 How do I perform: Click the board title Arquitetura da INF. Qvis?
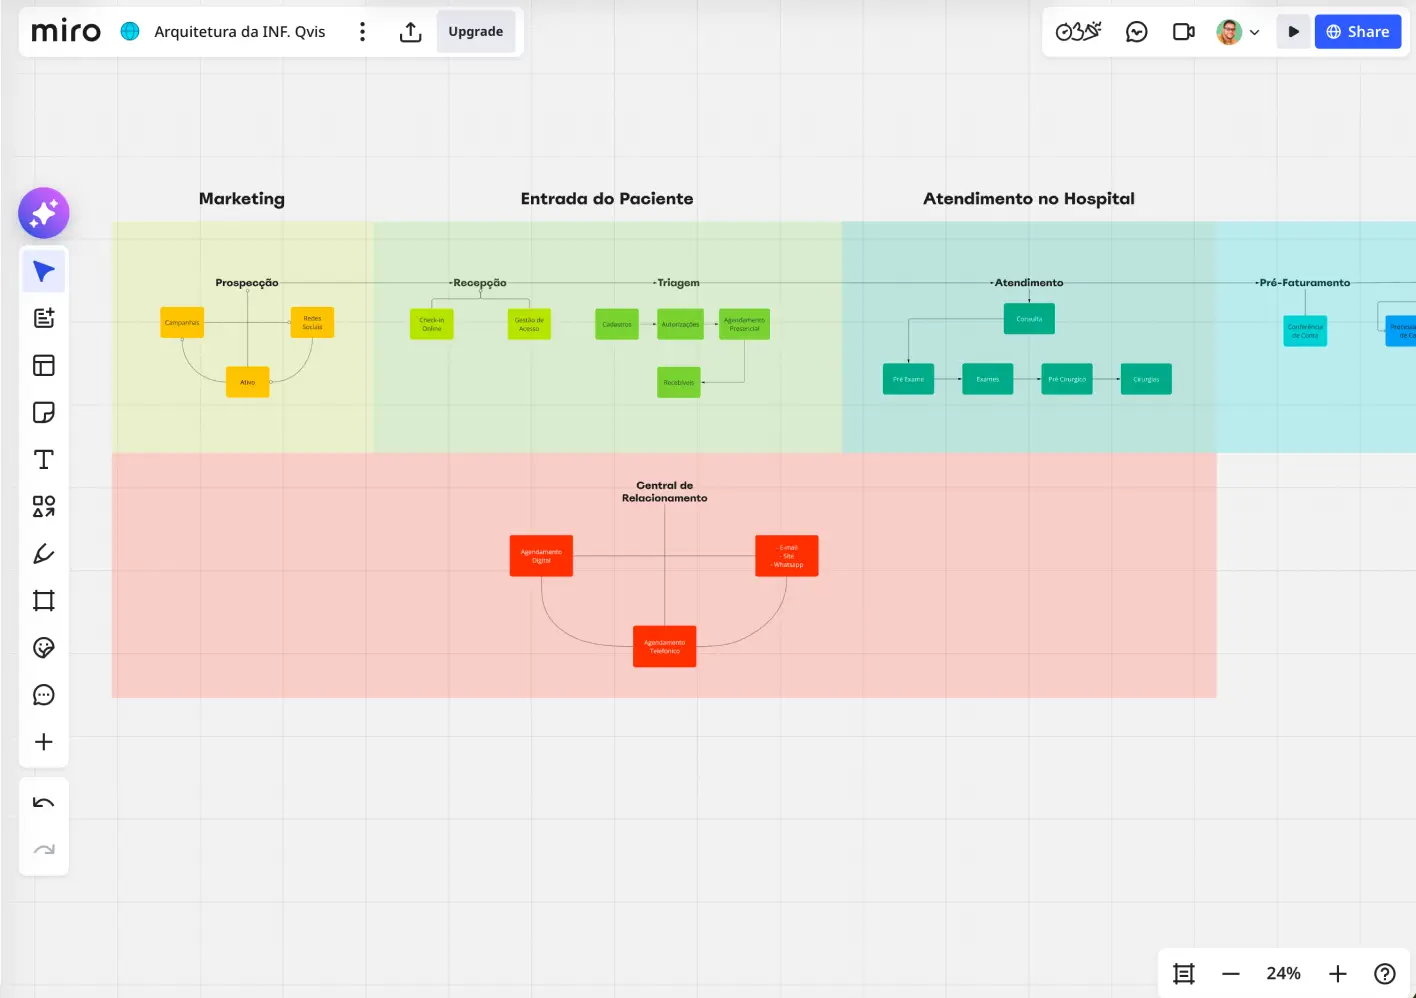240,32
